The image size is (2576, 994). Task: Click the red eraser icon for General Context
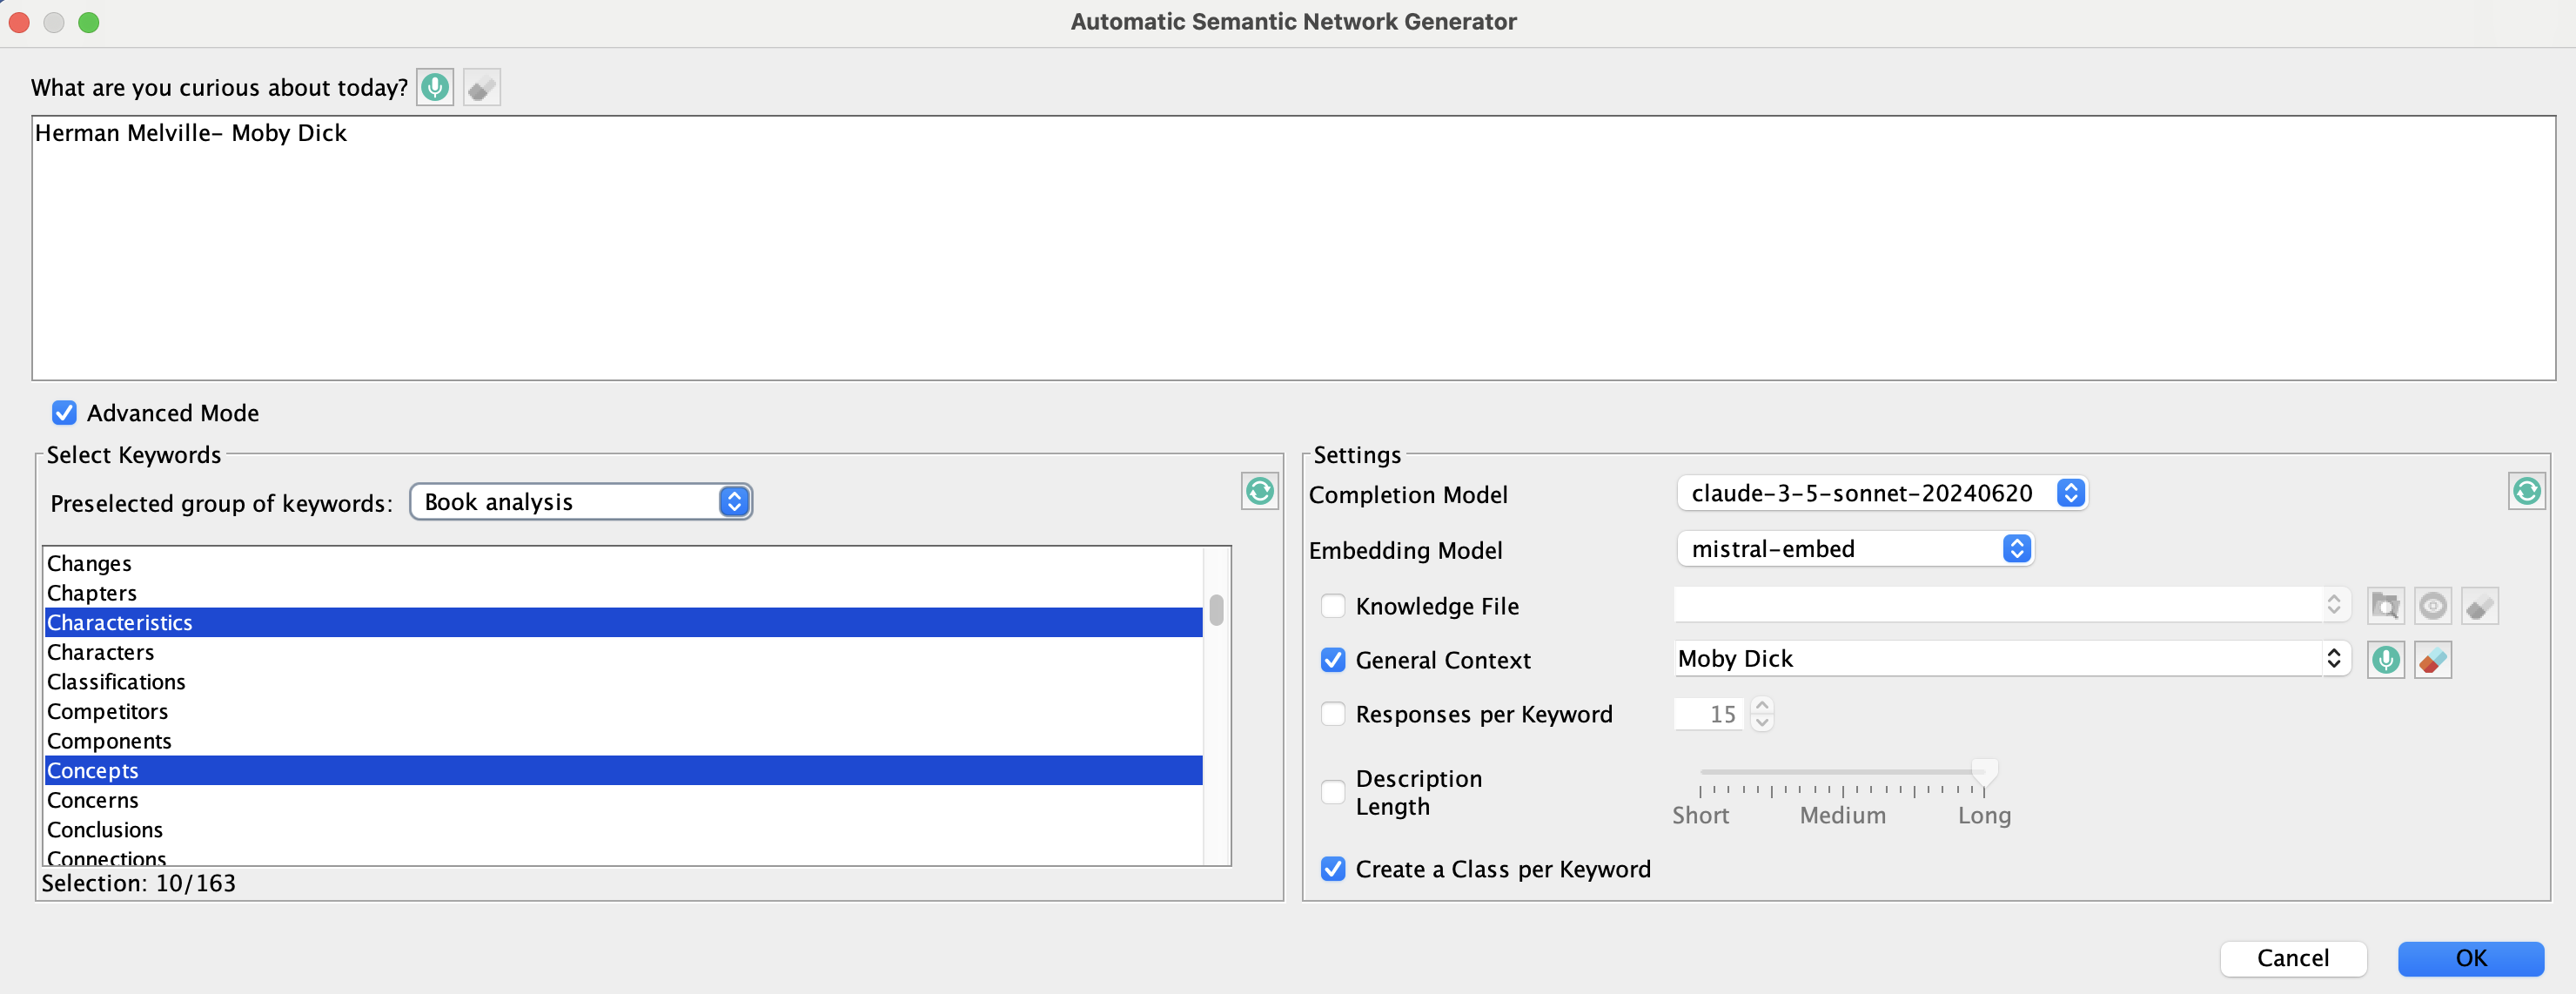click(x=2432, y=660)
